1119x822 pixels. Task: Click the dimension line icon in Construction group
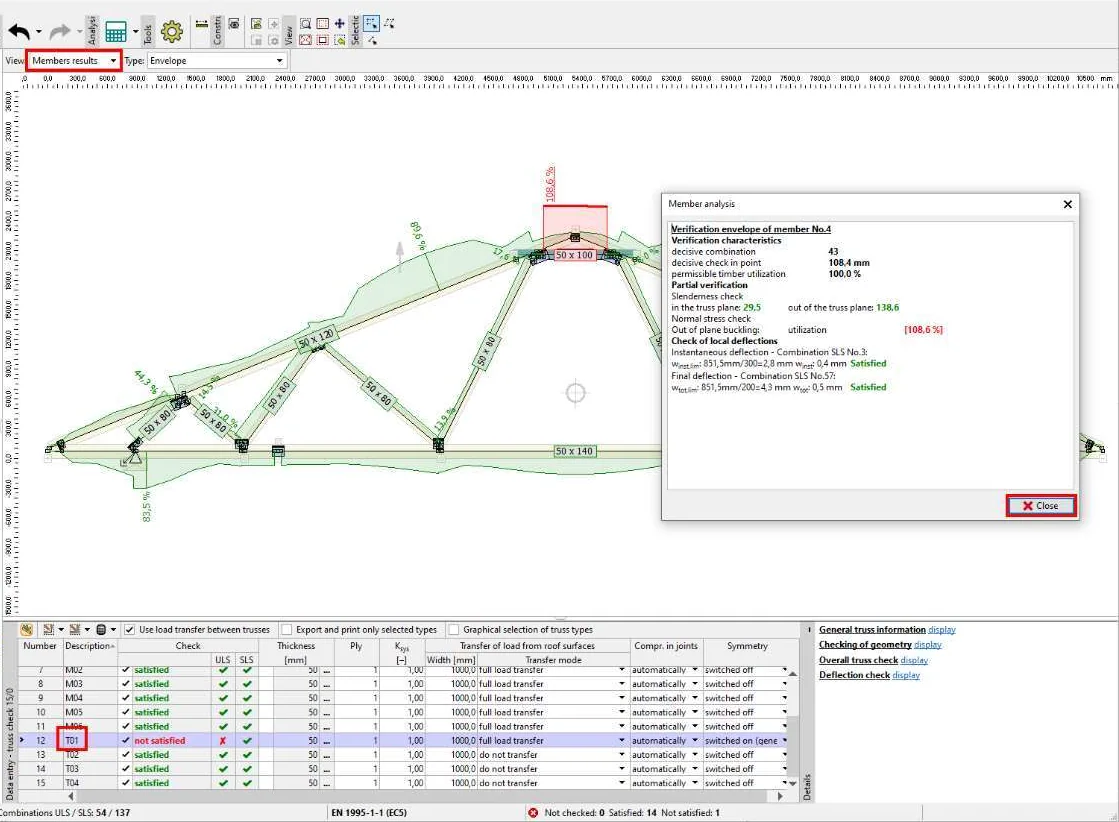[x=201, y=24]
